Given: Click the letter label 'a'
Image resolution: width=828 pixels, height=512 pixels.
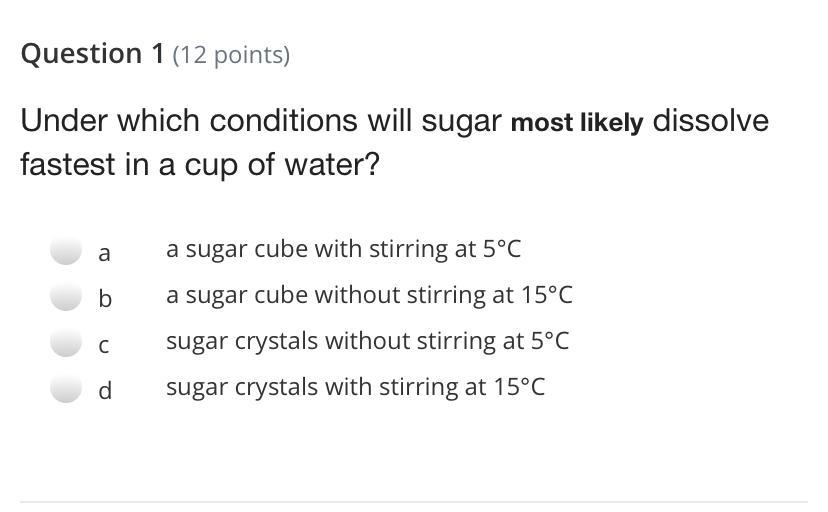Looking at the screenshot, I should pos(104,253).
